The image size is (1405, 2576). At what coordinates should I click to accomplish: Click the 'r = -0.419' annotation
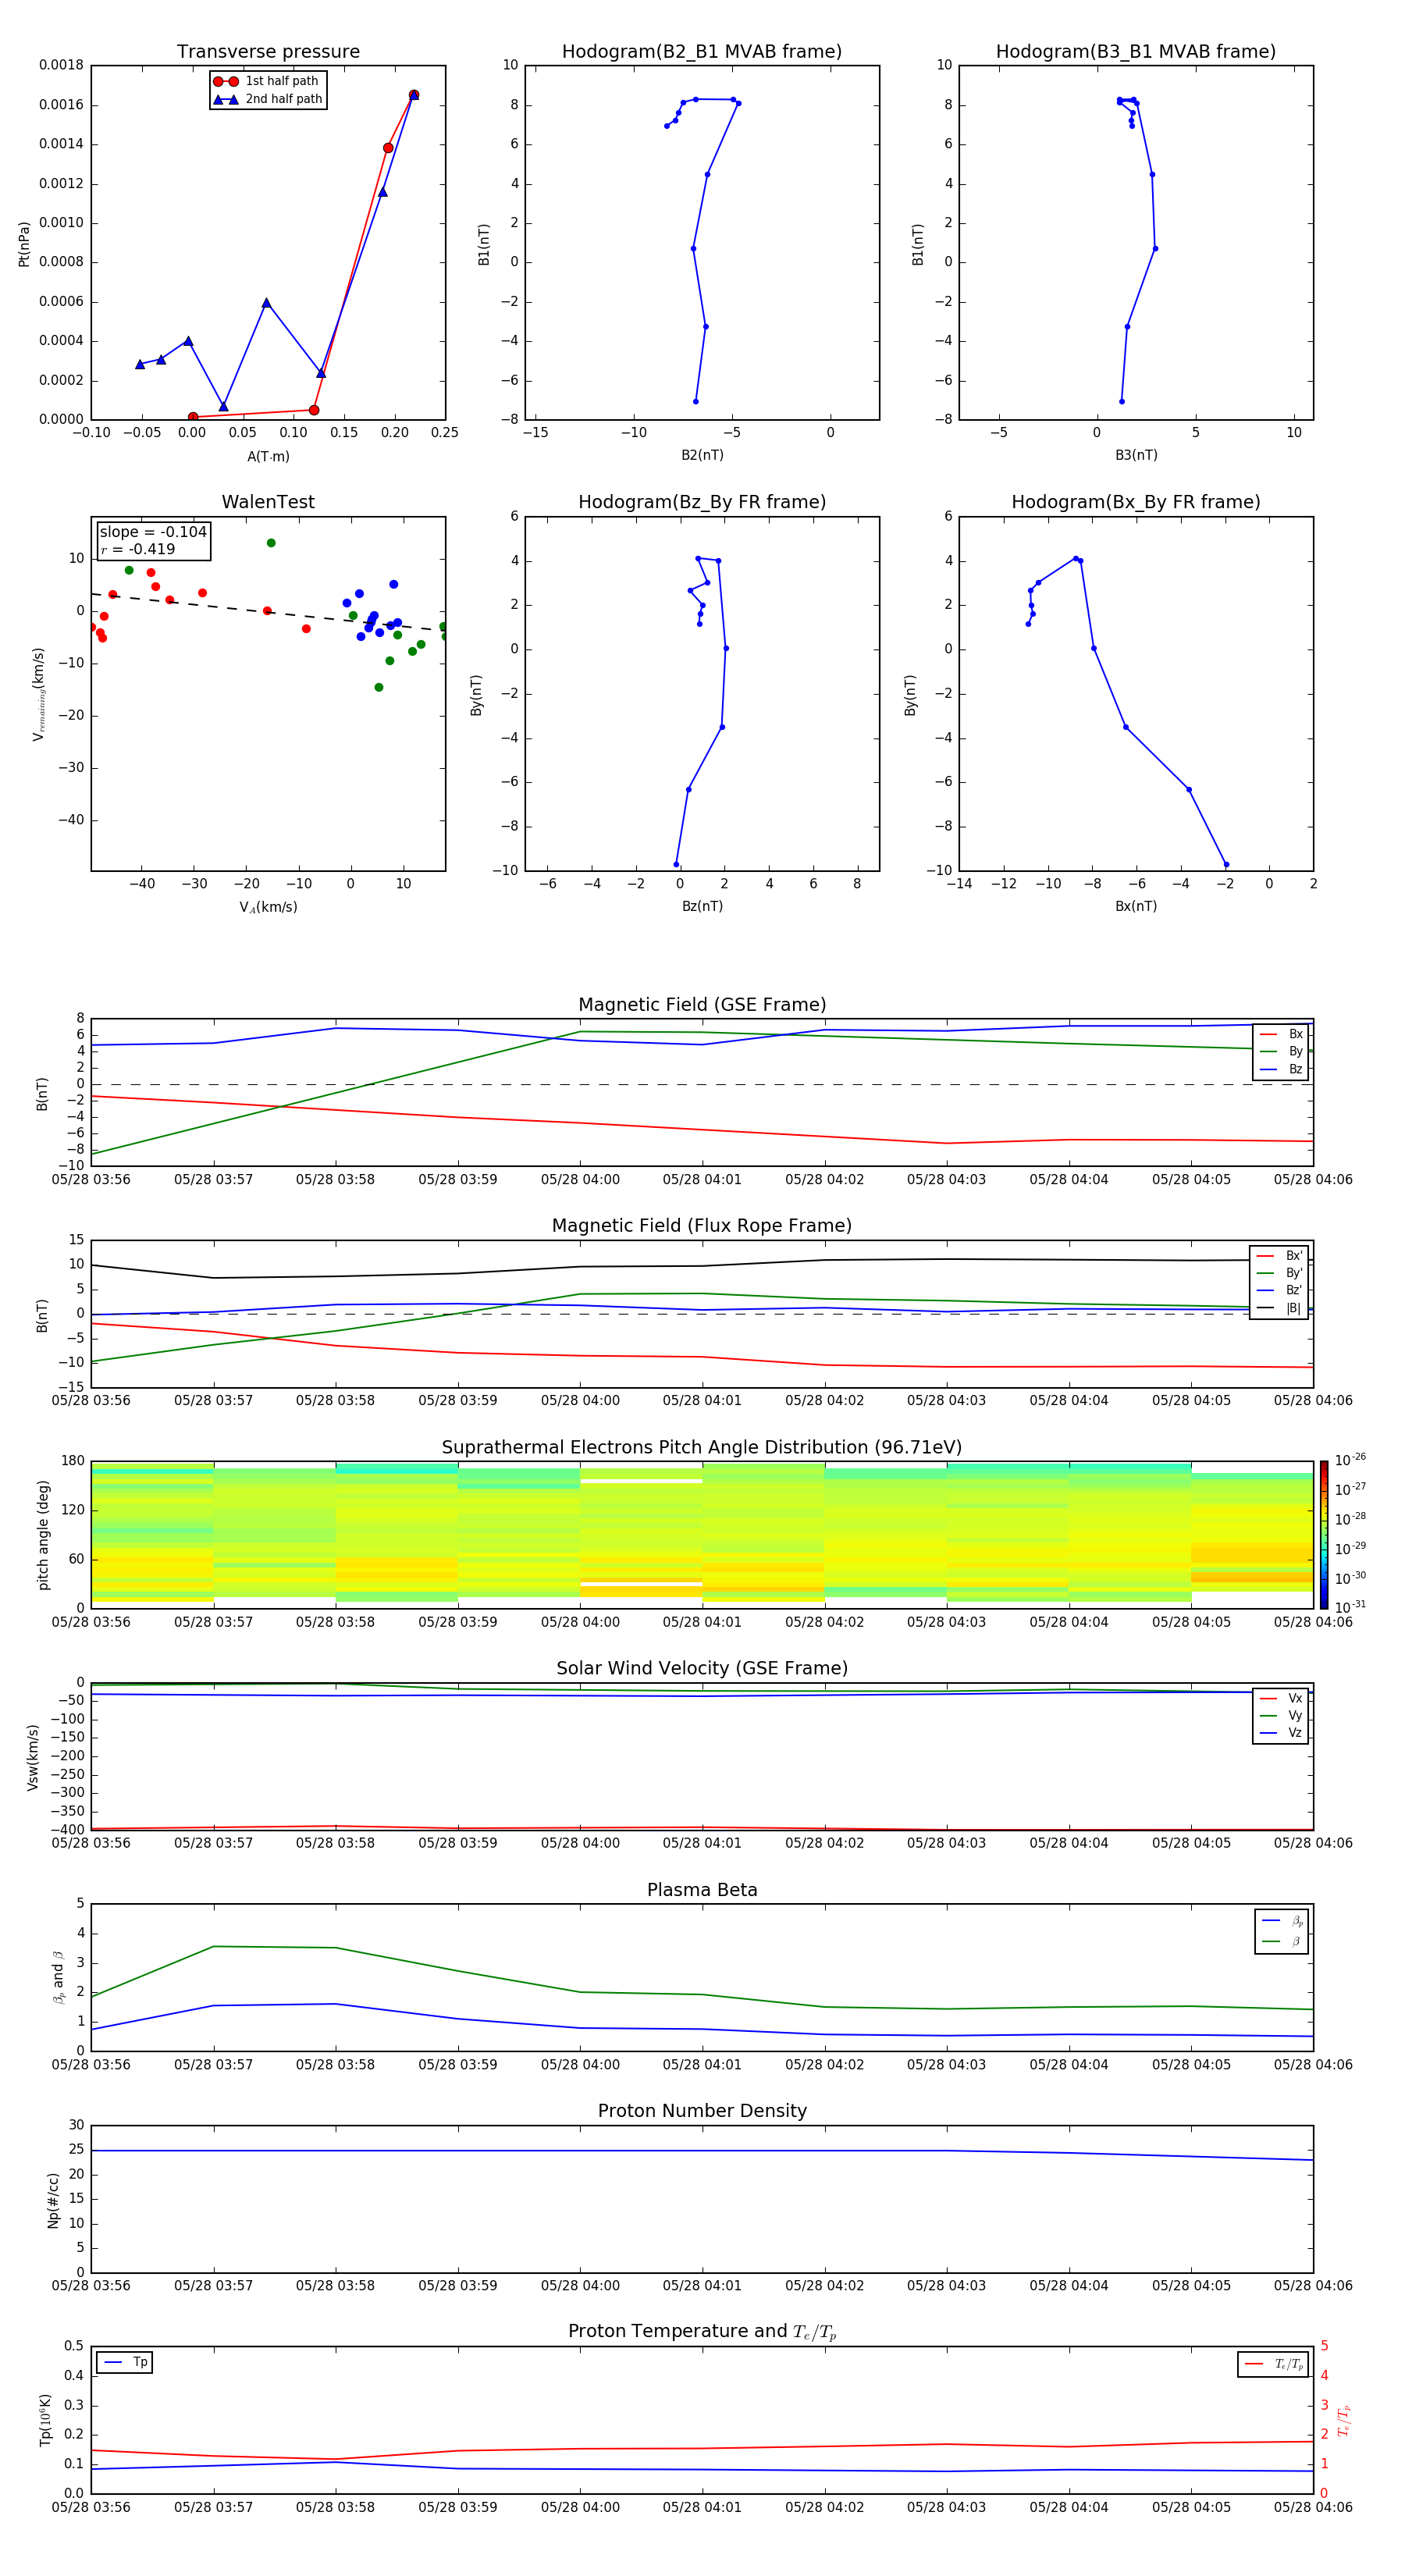[138, 549]
